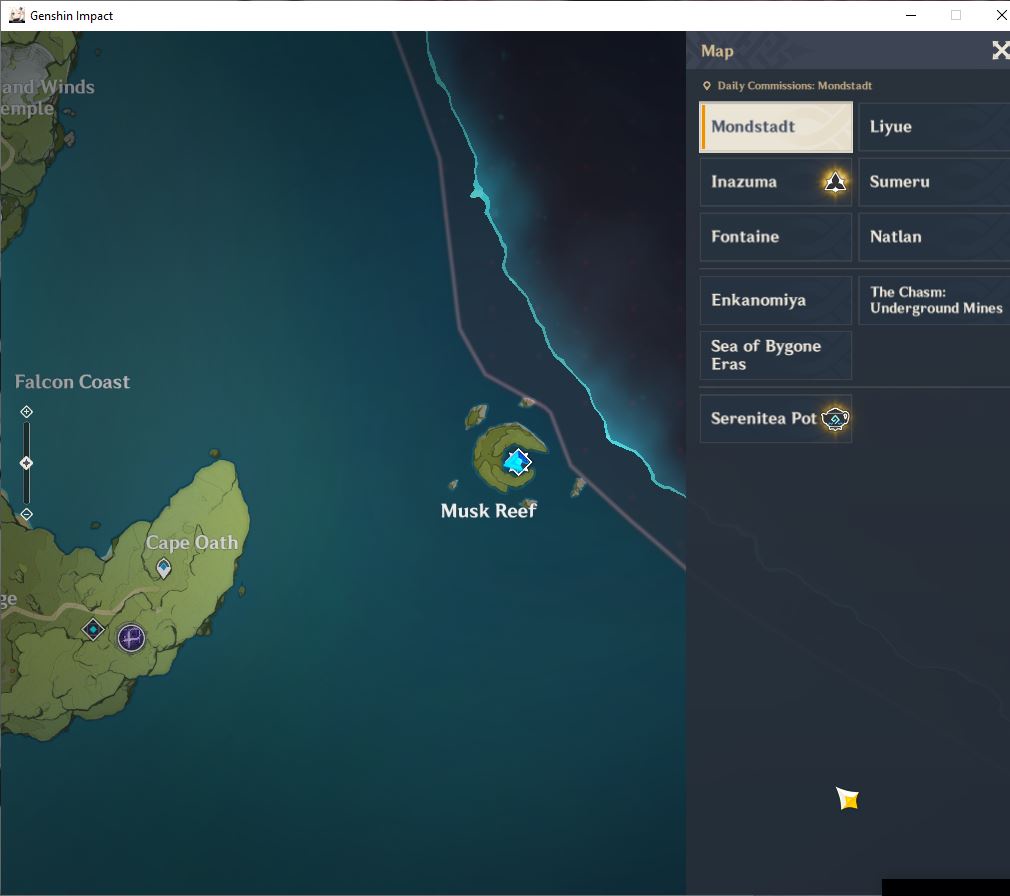Click the Musk Reef domain icon

517,462
